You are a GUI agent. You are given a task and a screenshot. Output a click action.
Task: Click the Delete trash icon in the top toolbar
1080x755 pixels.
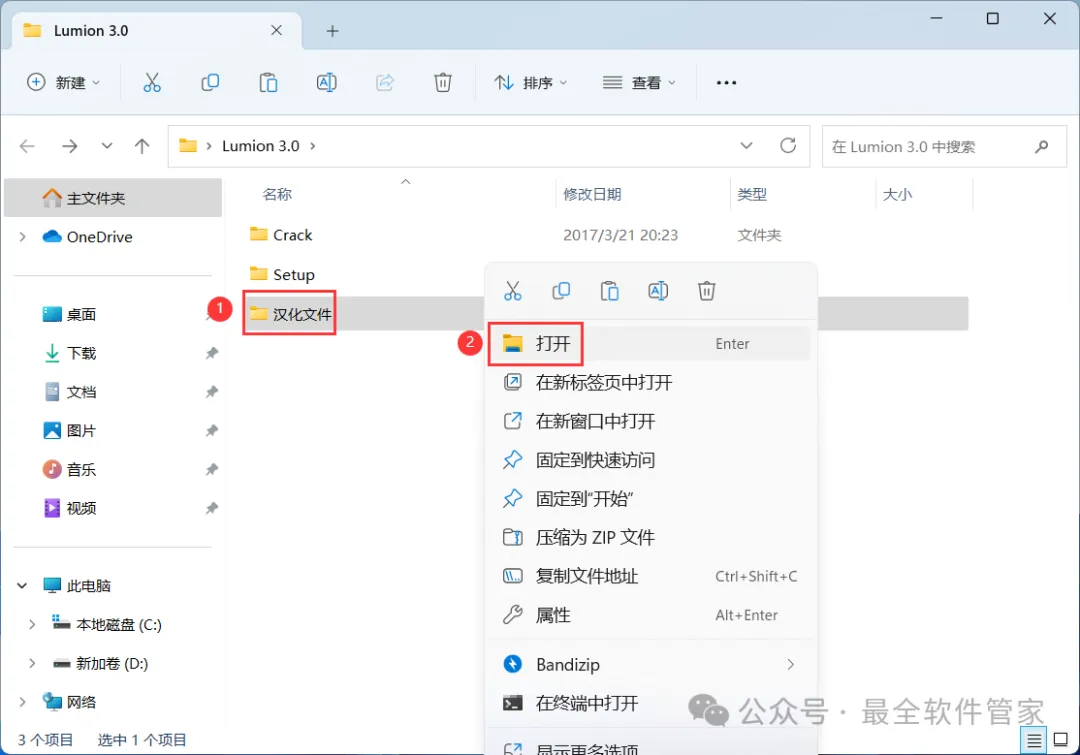(x=443, y=83)
